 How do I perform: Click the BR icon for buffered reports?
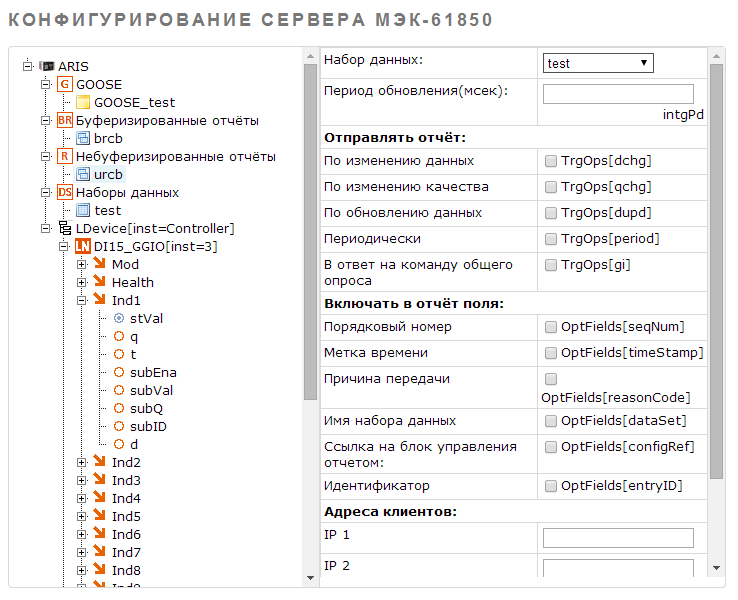tap(64, 120)
